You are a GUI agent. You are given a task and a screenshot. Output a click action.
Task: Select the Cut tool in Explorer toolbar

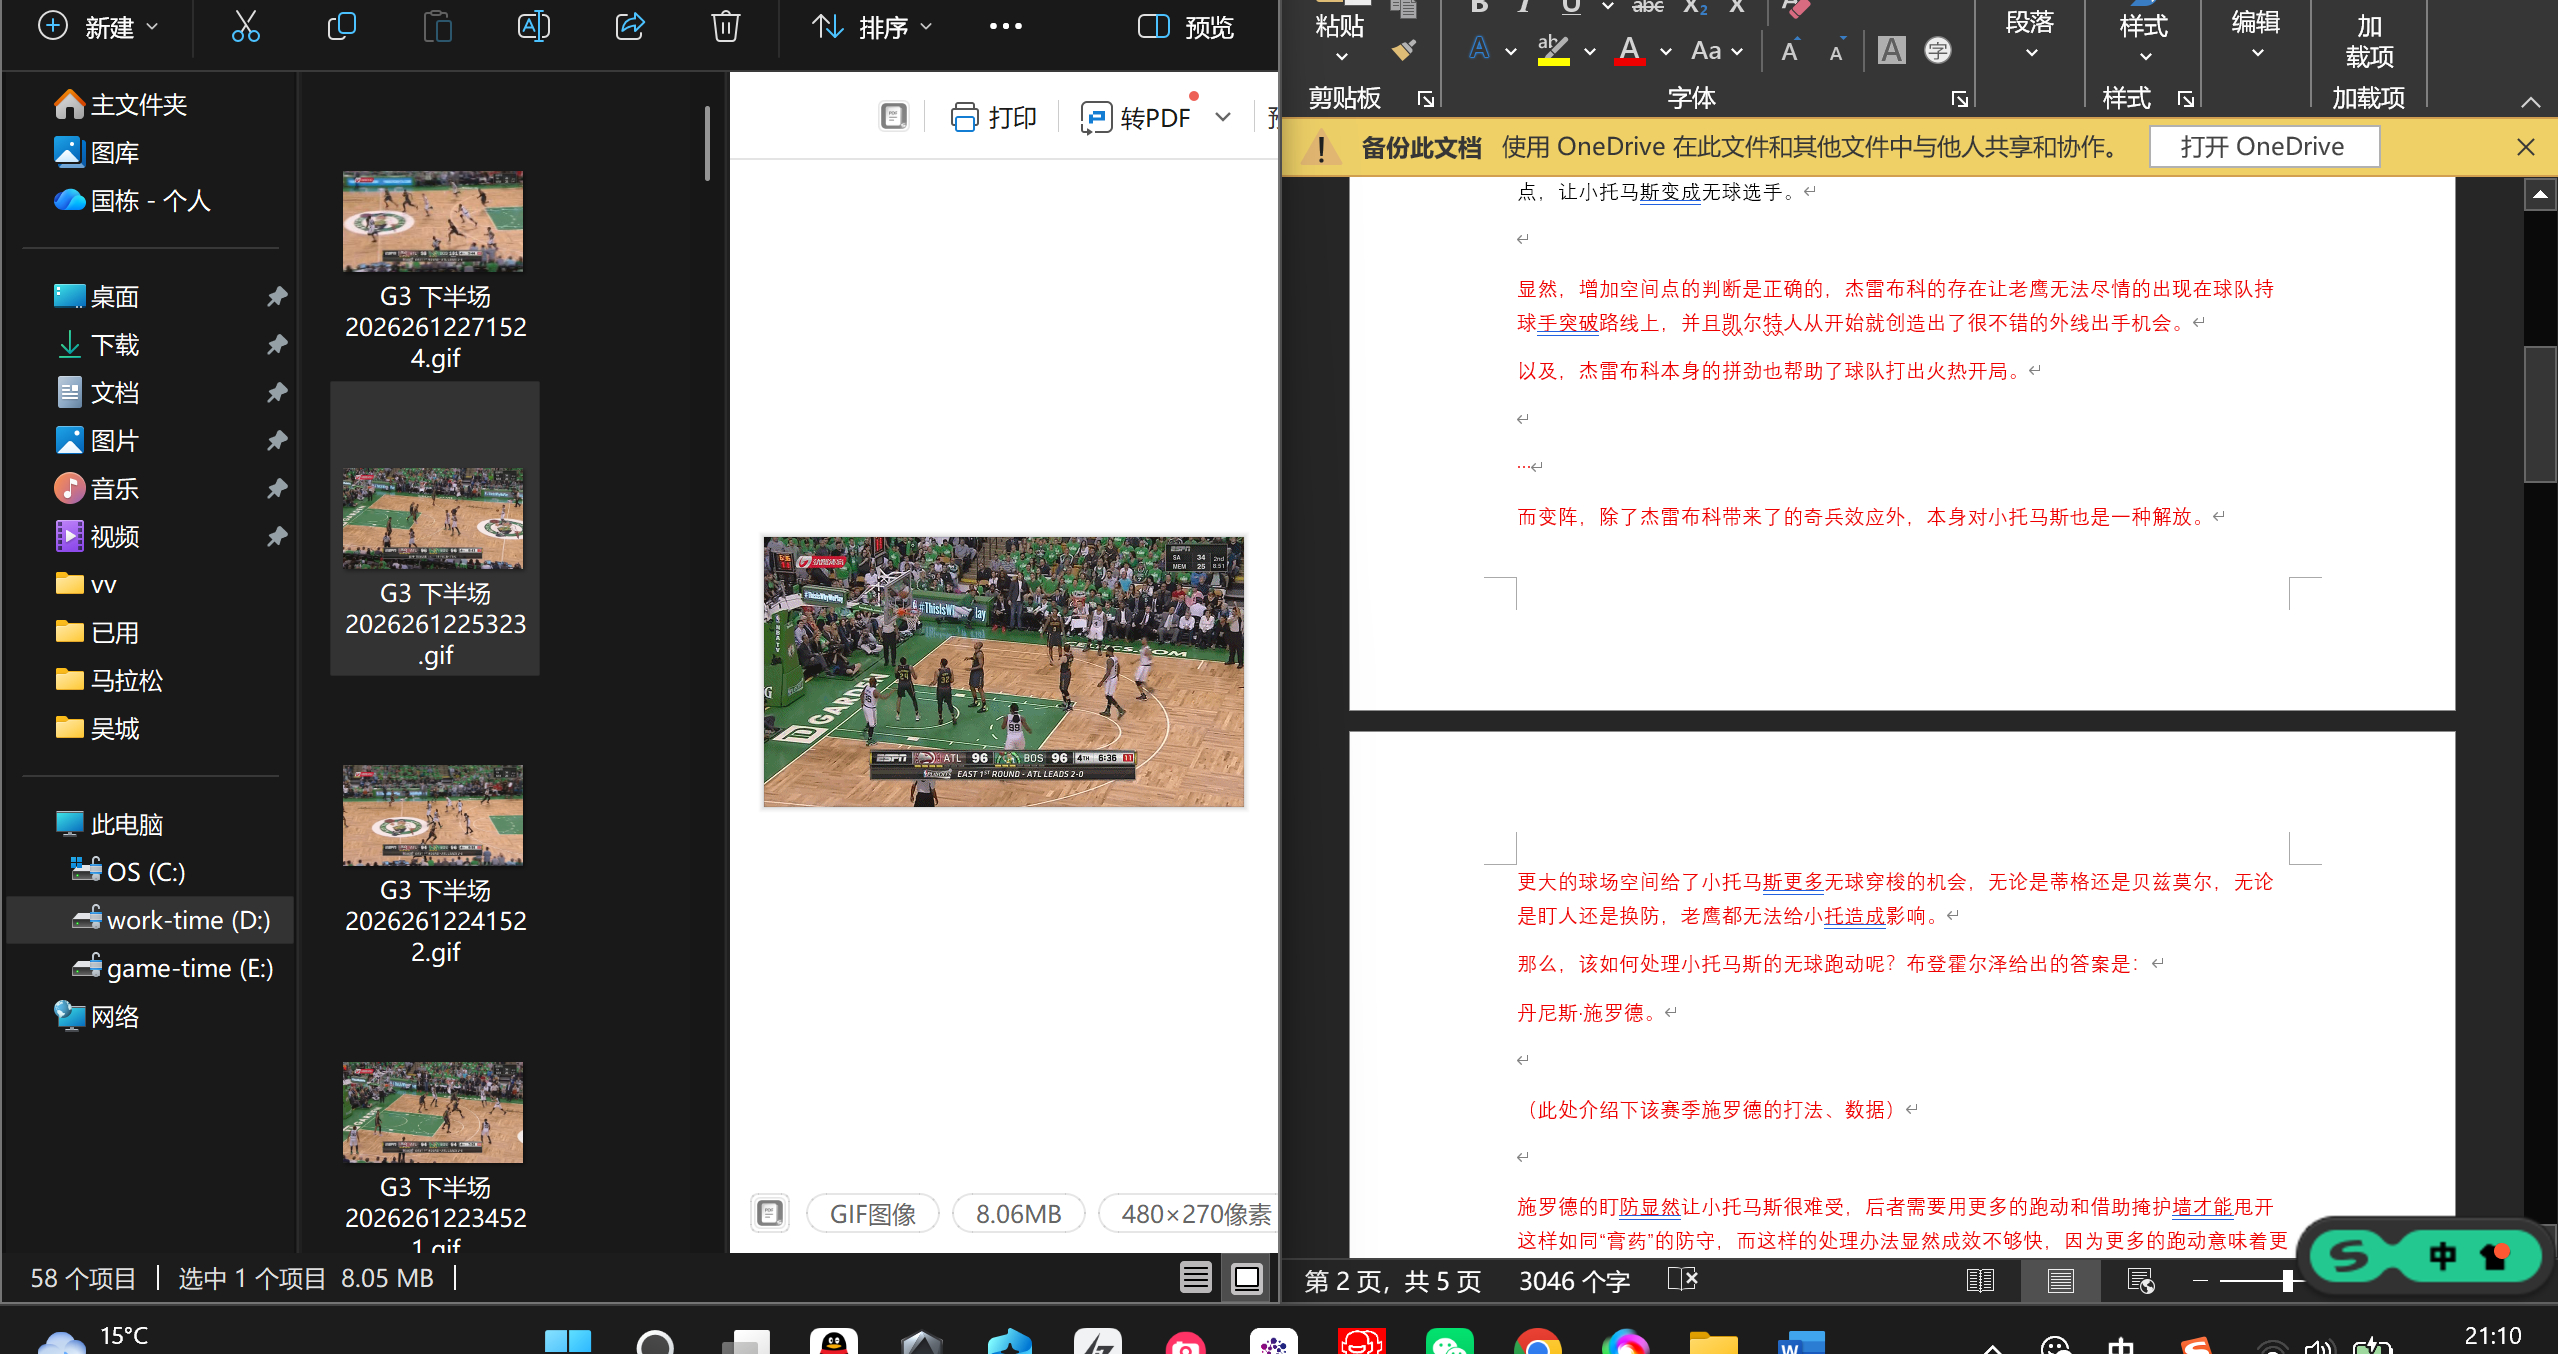[245, 27]
